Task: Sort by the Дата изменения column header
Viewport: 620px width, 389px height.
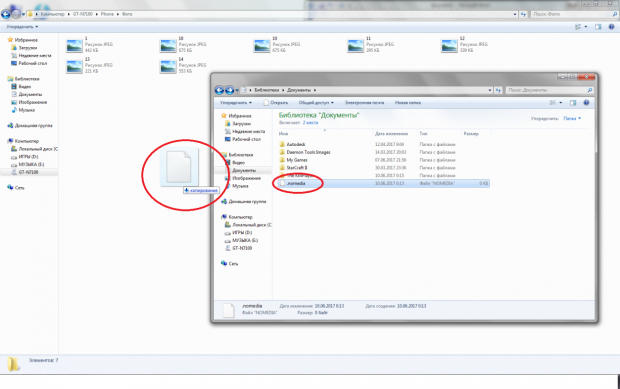Action: click(x=391, y=134)
